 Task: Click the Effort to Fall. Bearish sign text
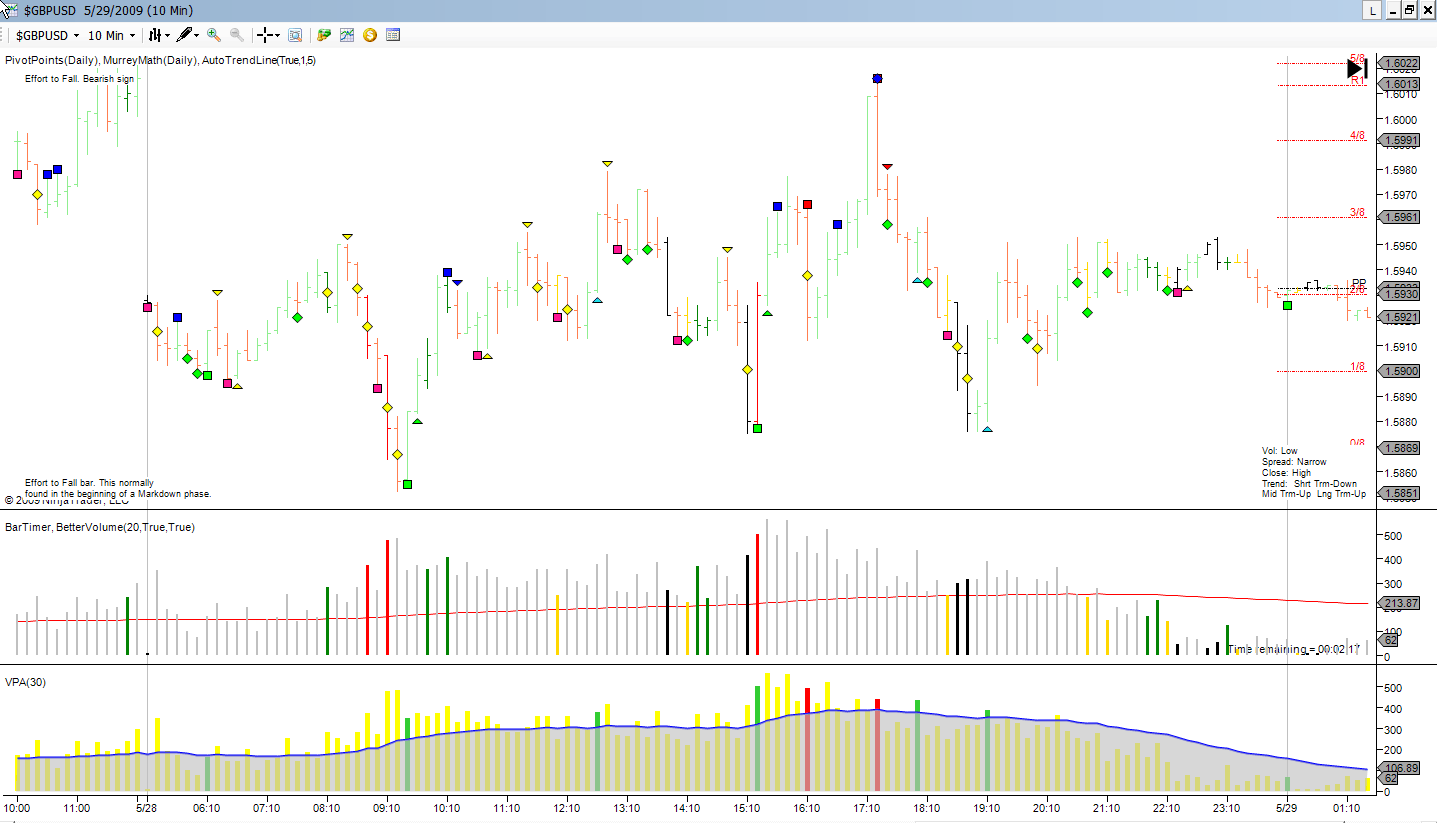click(79, 78)
